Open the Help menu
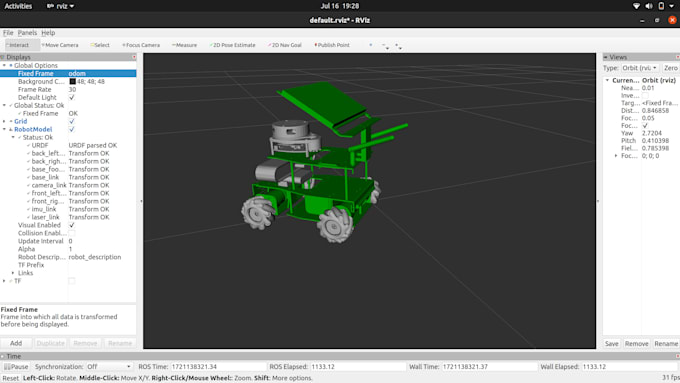Image resolution: width=680 pixels, height=383 pixels. (x=48, y=33)
